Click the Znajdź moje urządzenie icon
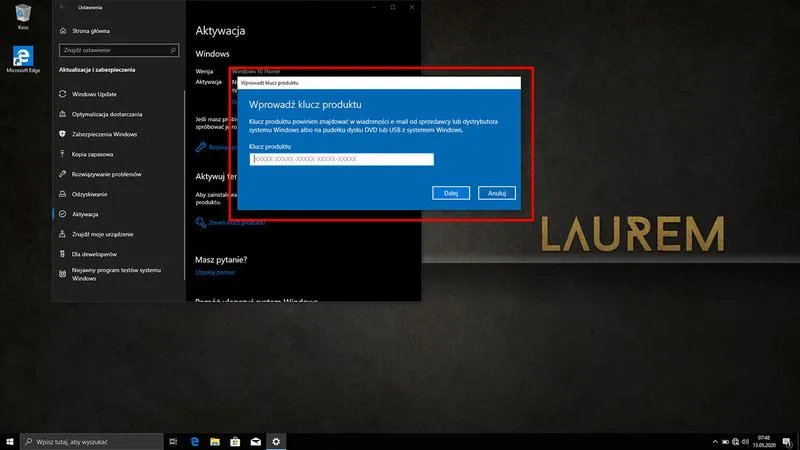800x450 pixels. click(x=62, y=234)
